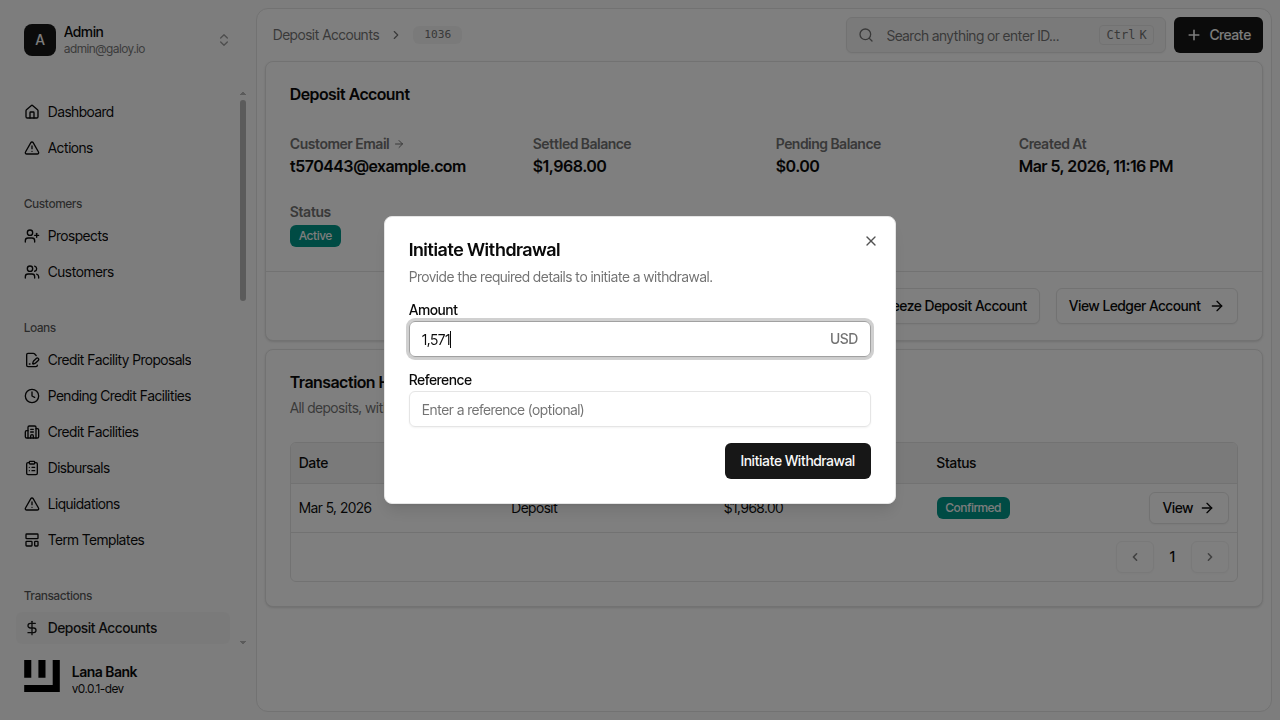The width and height of the screenshot is (1280, 720).
Task: Go to previous page of transaction history
Action: 1134,557
